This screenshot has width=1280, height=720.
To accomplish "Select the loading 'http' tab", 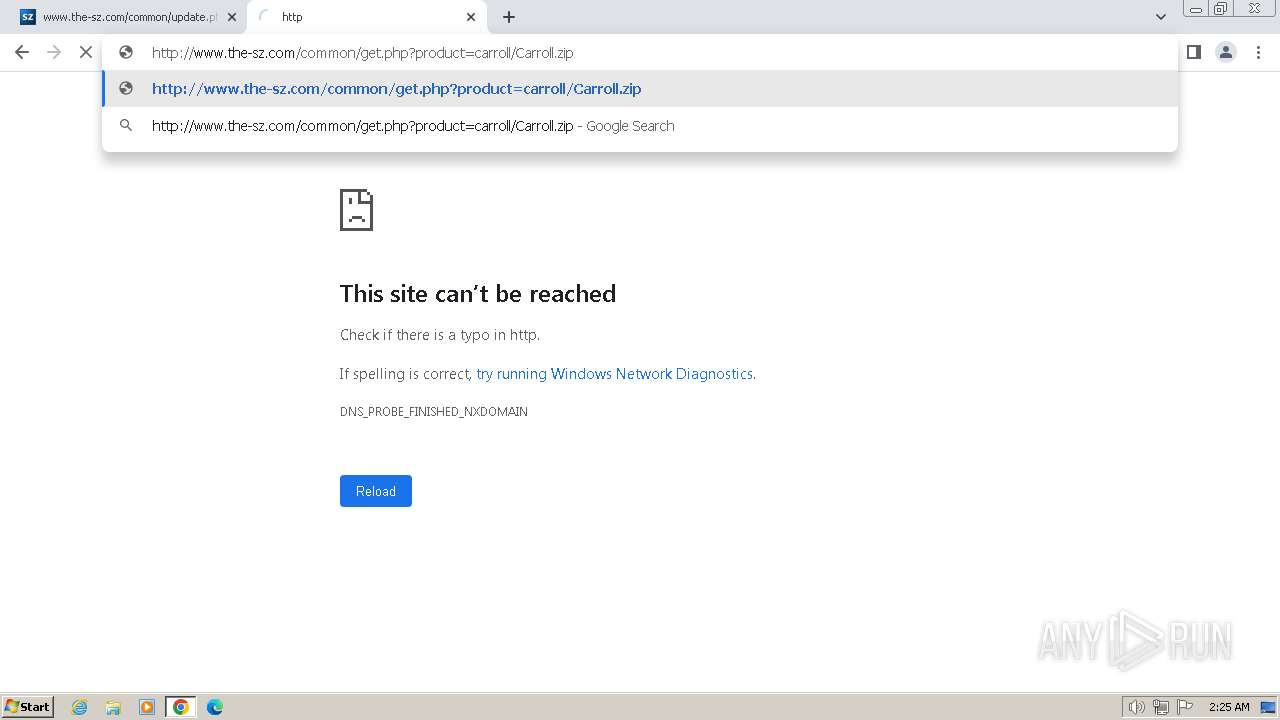I will pyautogui.click(x=367, y=17).
